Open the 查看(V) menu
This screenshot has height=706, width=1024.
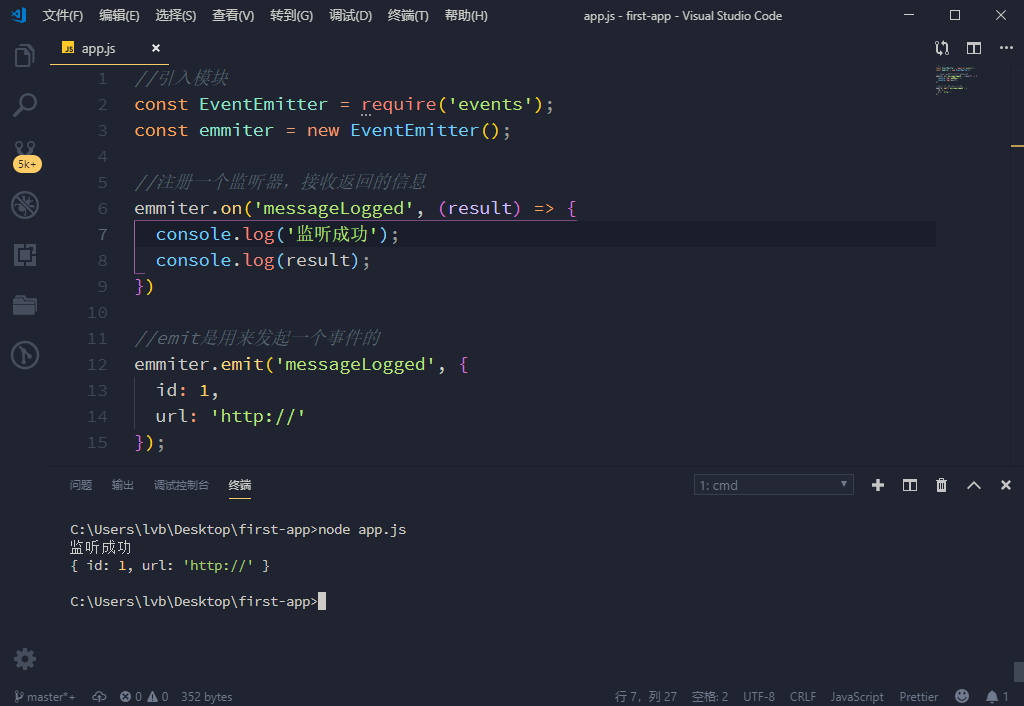click(x=232, y=16)
